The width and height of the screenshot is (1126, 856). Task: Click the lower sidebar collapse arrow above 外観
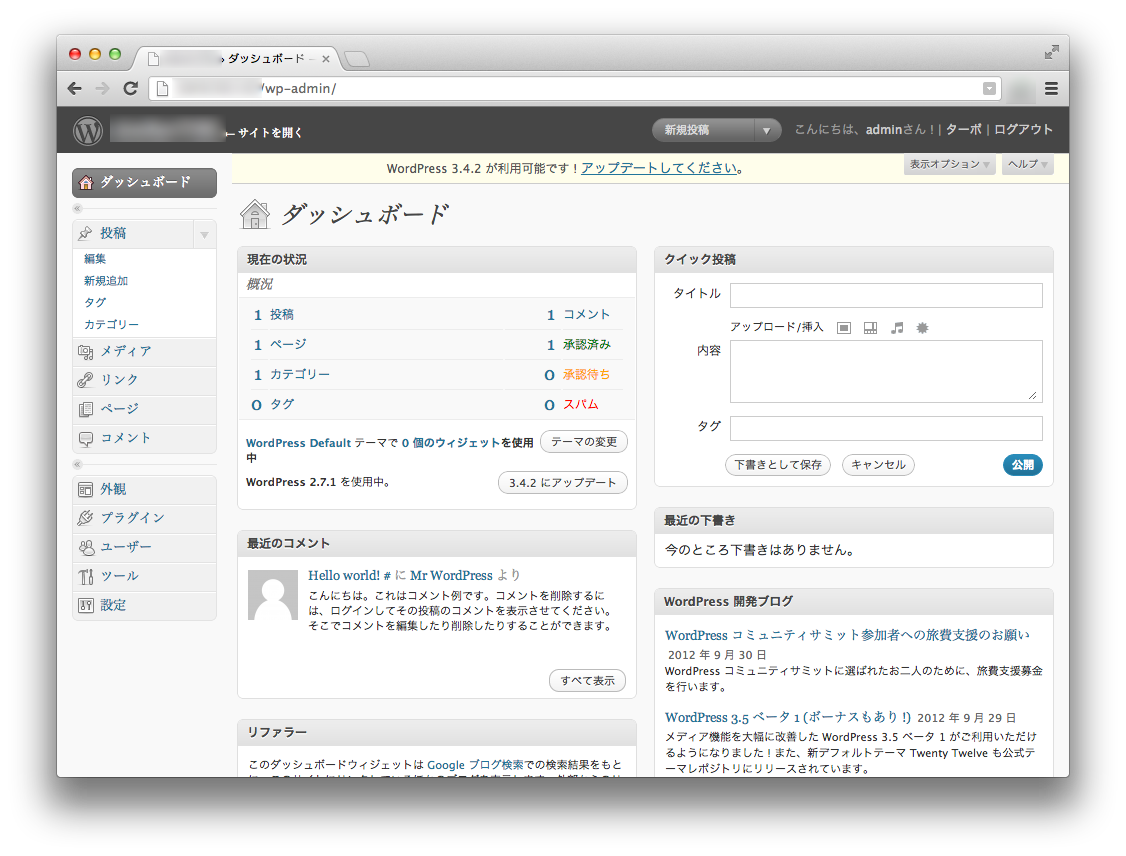click(78, 465)
